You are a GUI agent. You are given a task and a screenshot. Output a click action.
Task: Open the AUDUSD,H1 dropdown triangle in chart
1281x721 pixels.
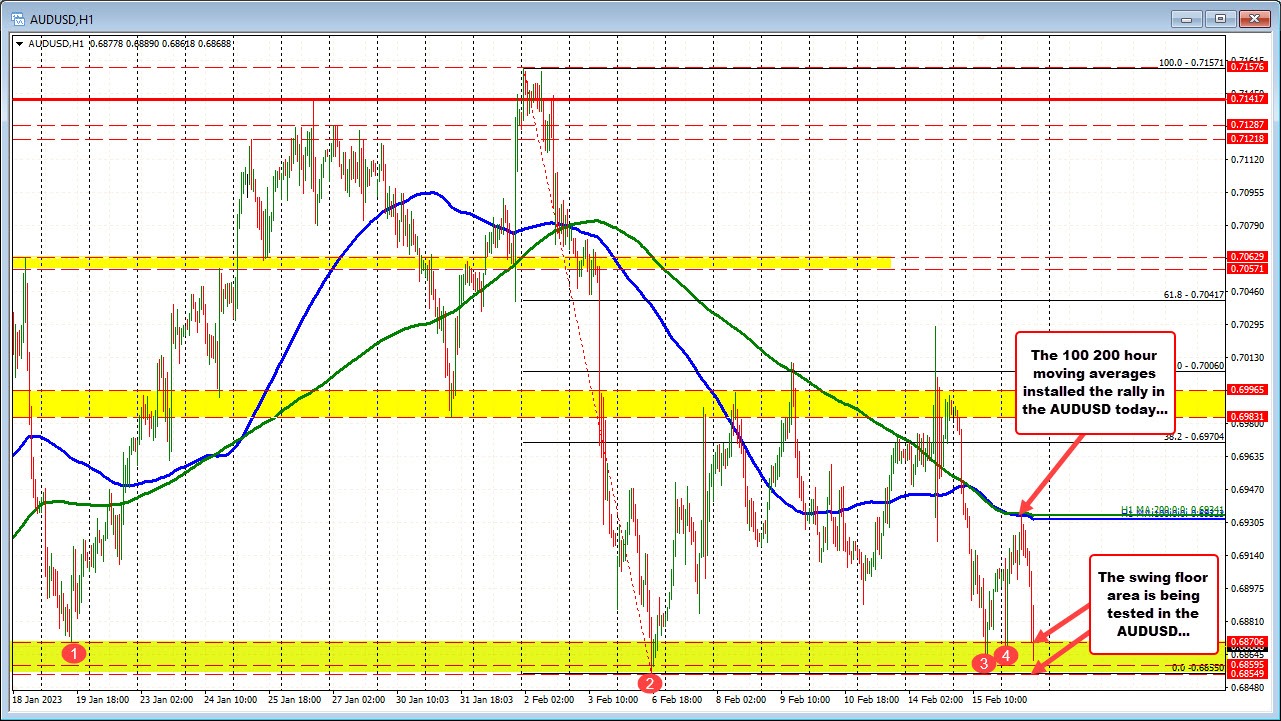(x=19, y=44)
